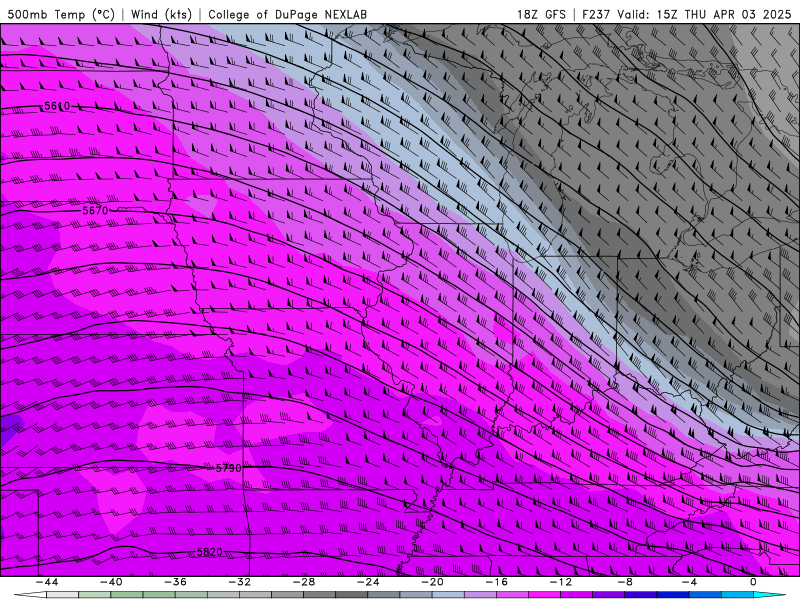Click the -44 colorbar tick label
Viewport: 800px width, 600px height.
tap(47, 582)
